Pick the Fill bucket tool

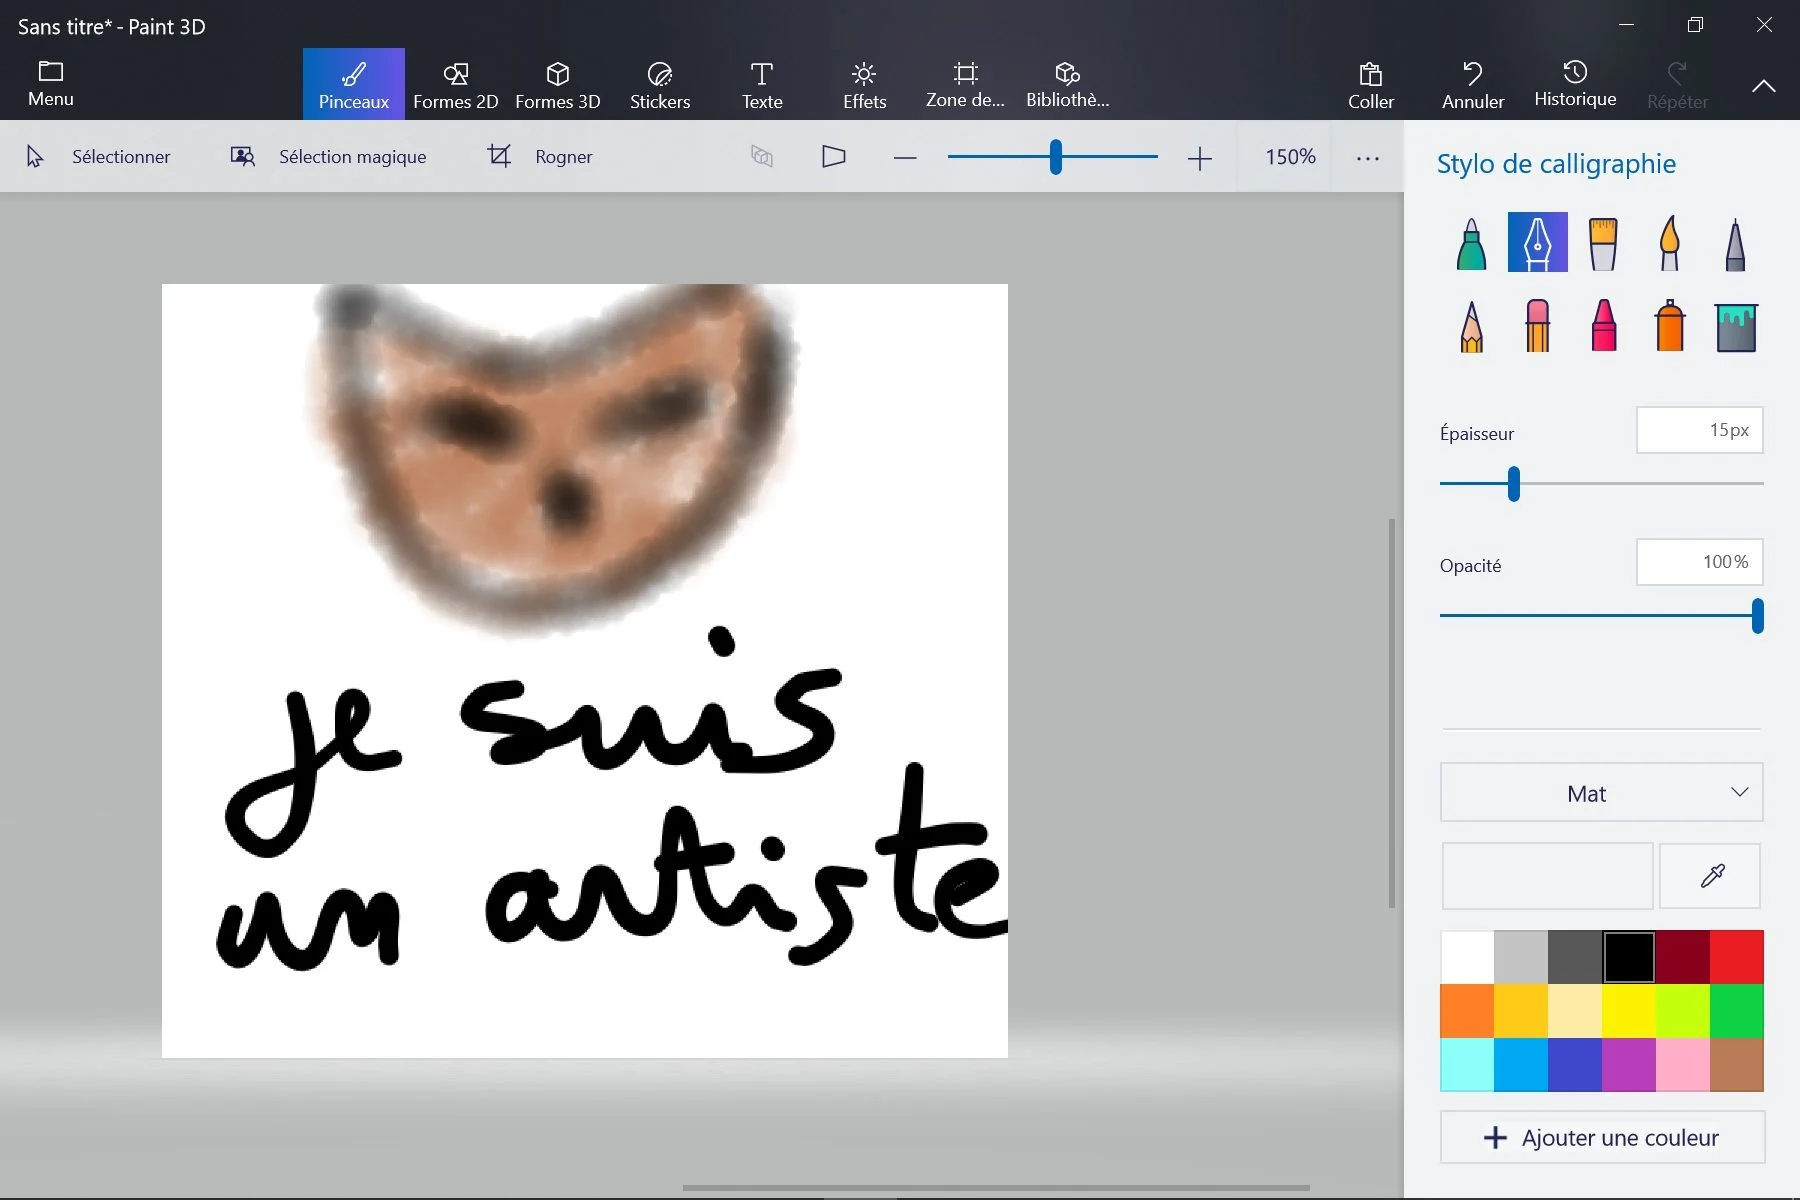tap(1735, 326)
